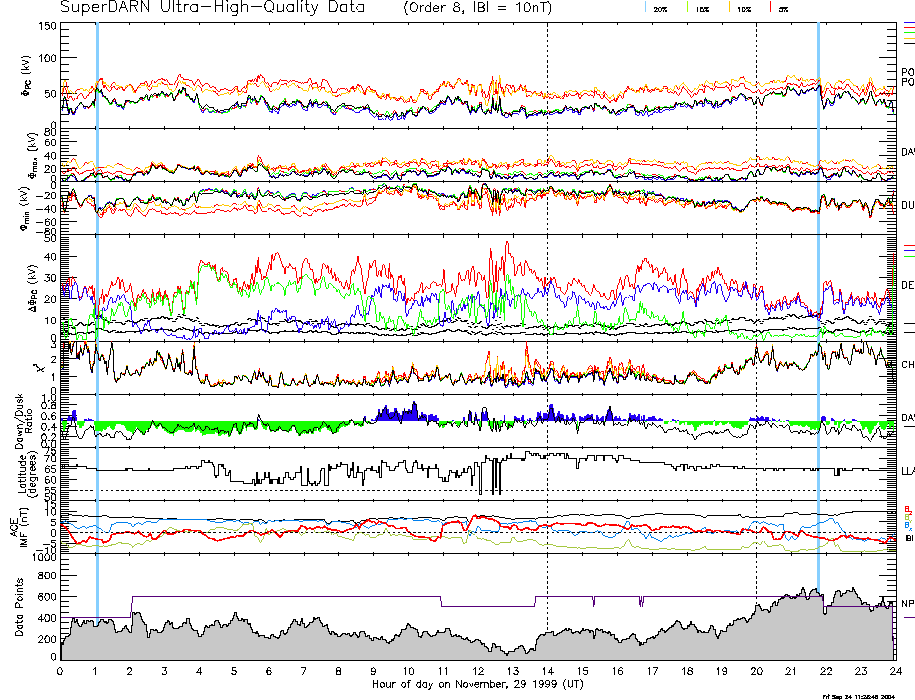This screenshot has width=915, height=700.
Task: Select the dashed vertical line at hour 14
Action: [x=547, y=300]
